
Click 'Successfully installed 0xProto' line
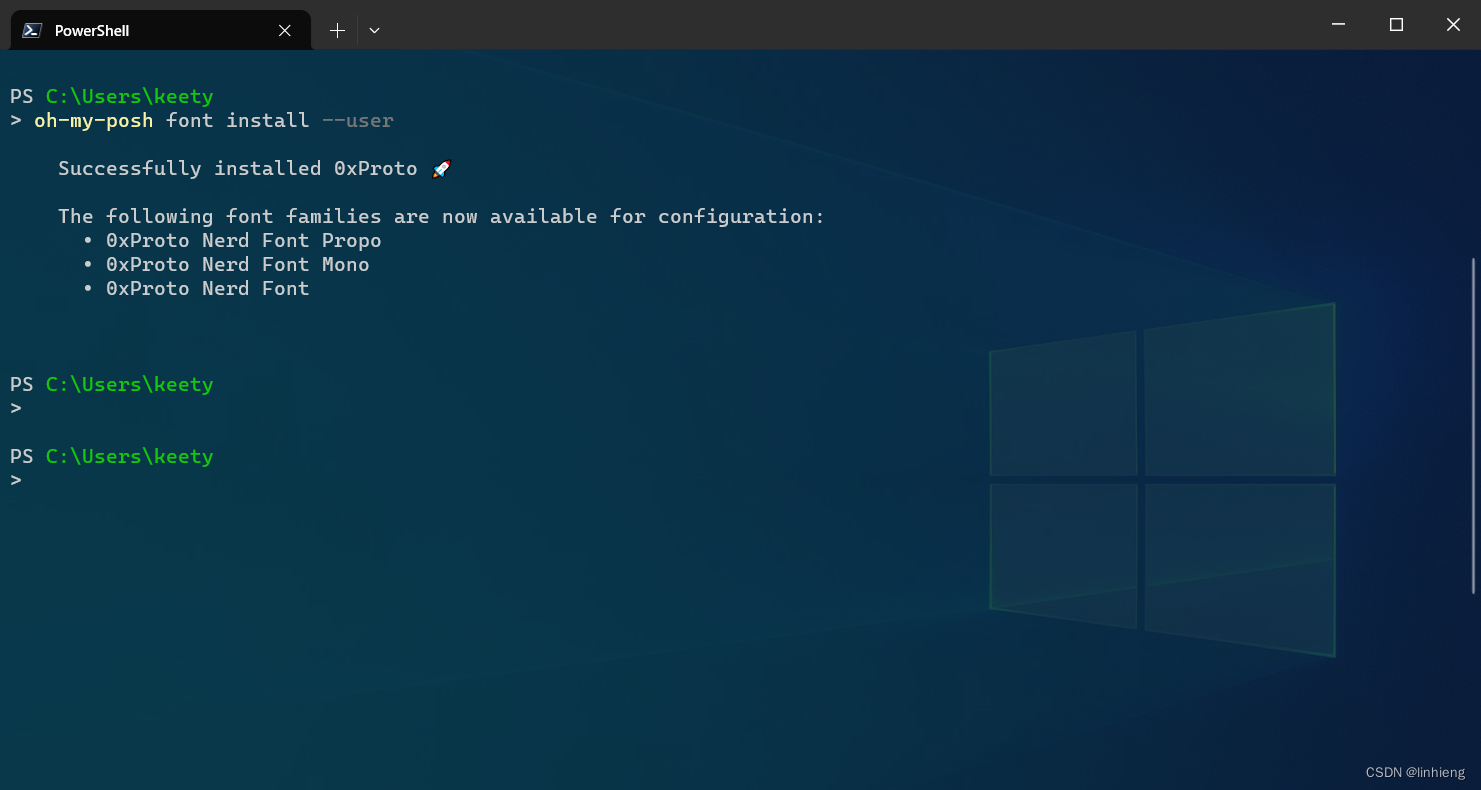tap(238, 168)
